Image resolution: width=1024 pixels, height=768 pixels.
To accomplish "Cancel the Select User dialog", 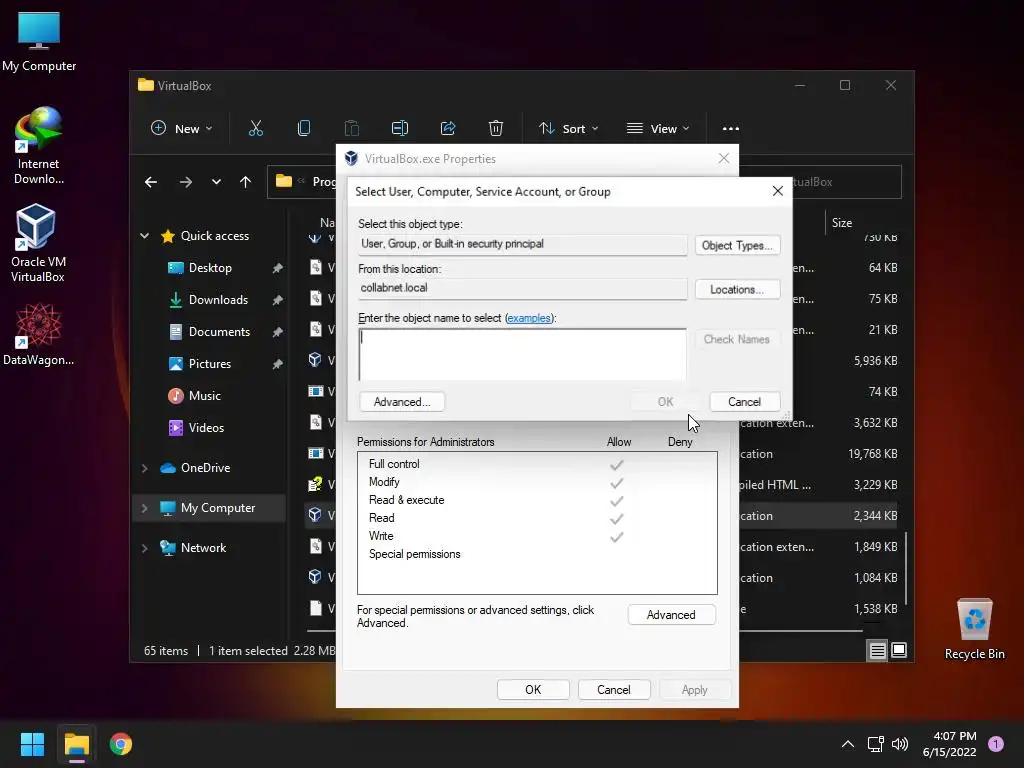I will (x=744, y=402).
